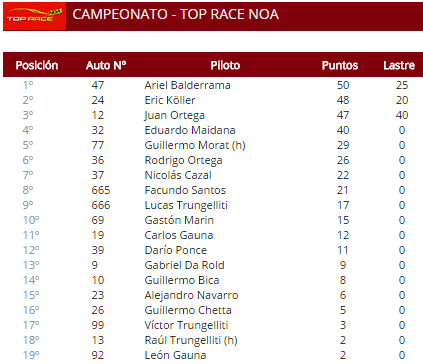Select León Gauna in last row
This screenshot has width=423, height=364.
point(176,355)
